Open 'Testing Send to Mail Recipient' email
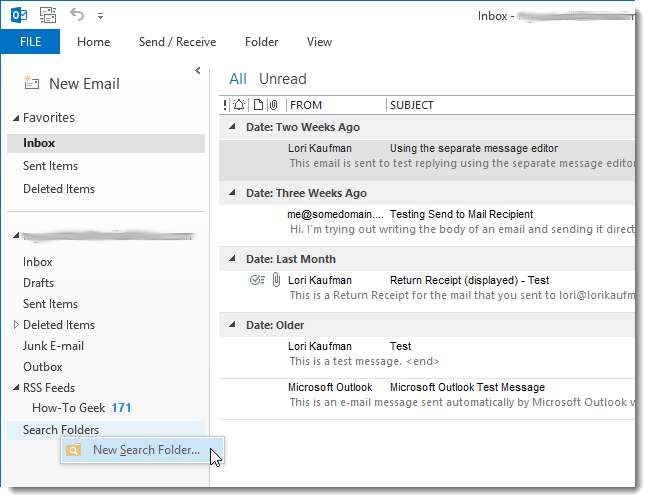The image size is (650, 502). point(427,226)
